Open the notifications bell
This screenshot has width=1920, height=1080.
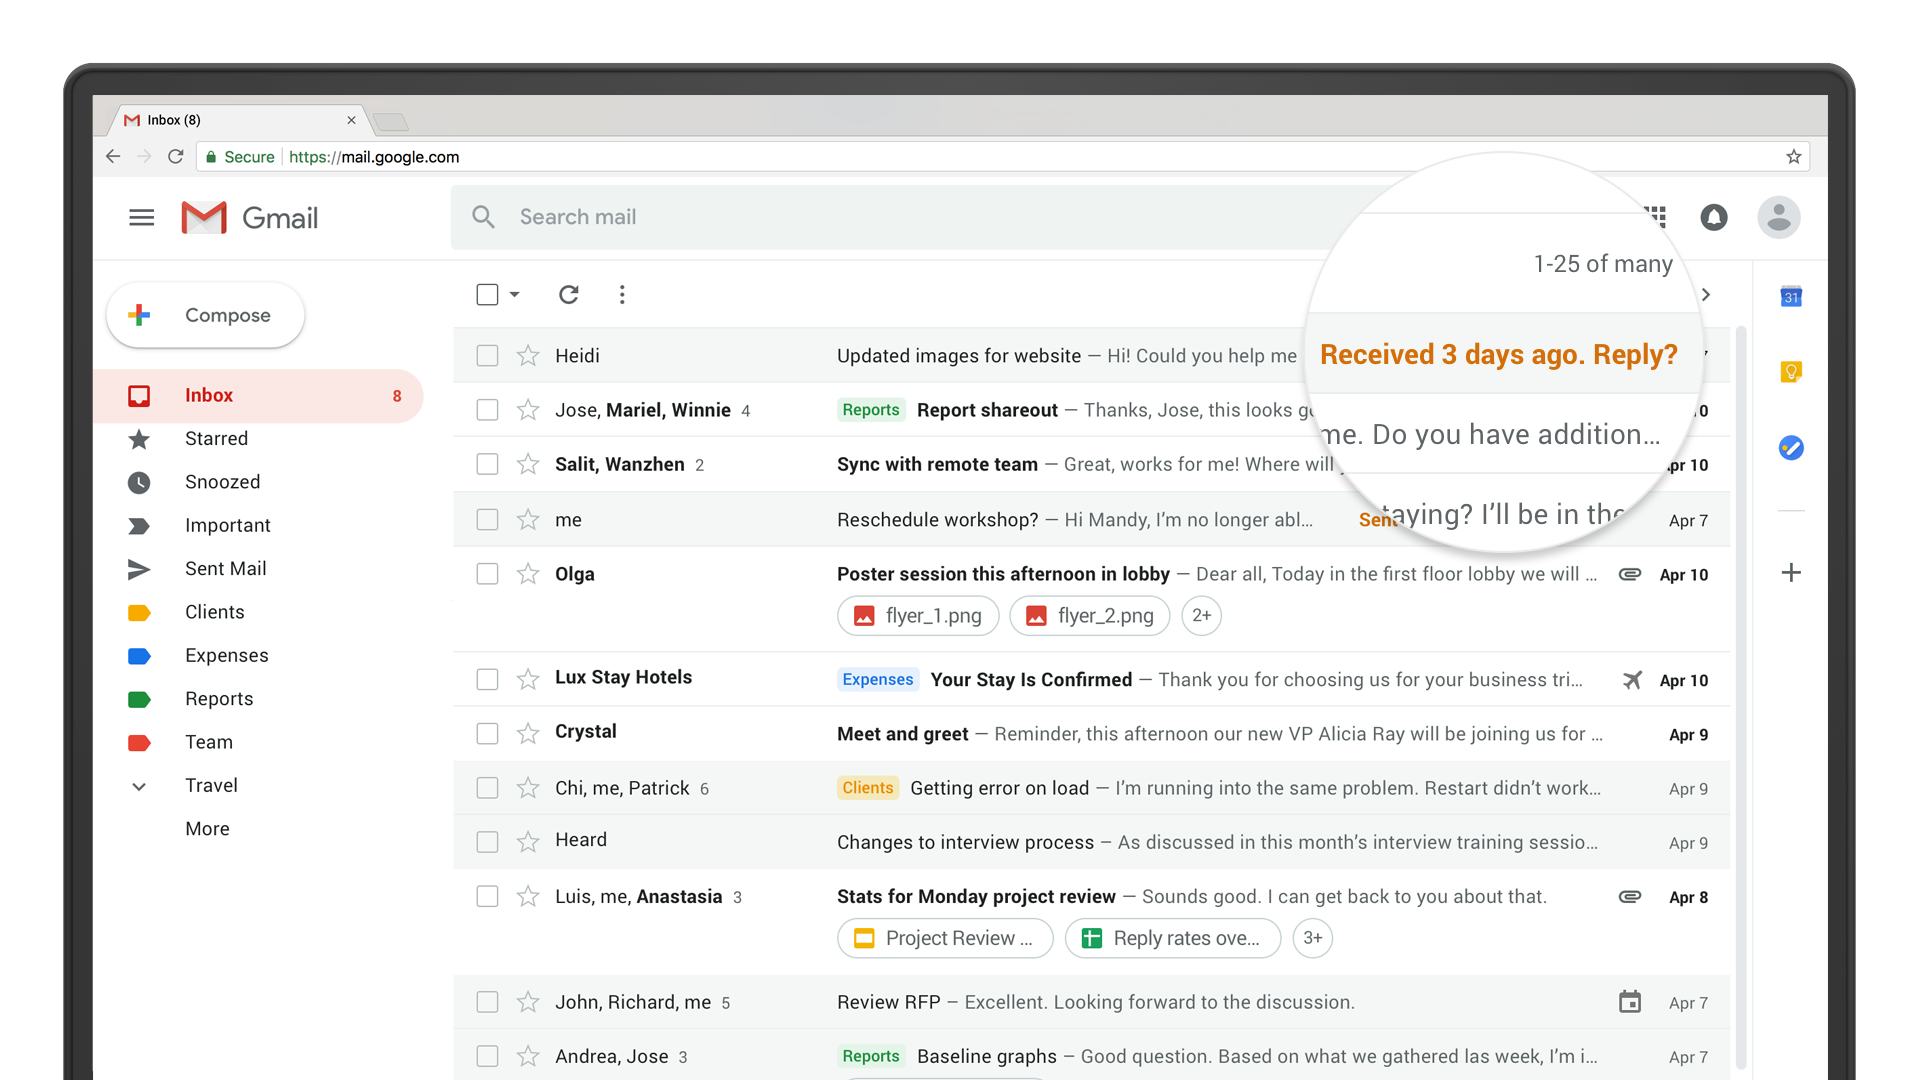click(1714, 217)
